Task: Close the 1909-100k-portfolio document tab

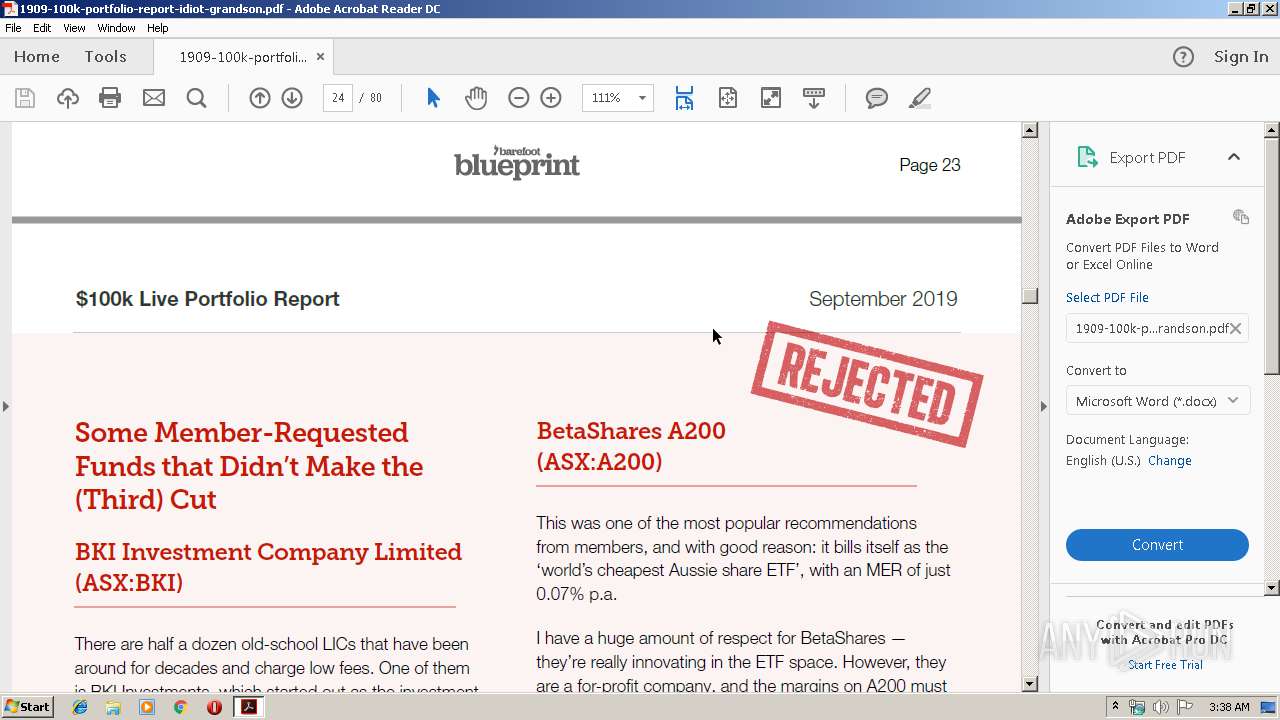Action: 320,57
